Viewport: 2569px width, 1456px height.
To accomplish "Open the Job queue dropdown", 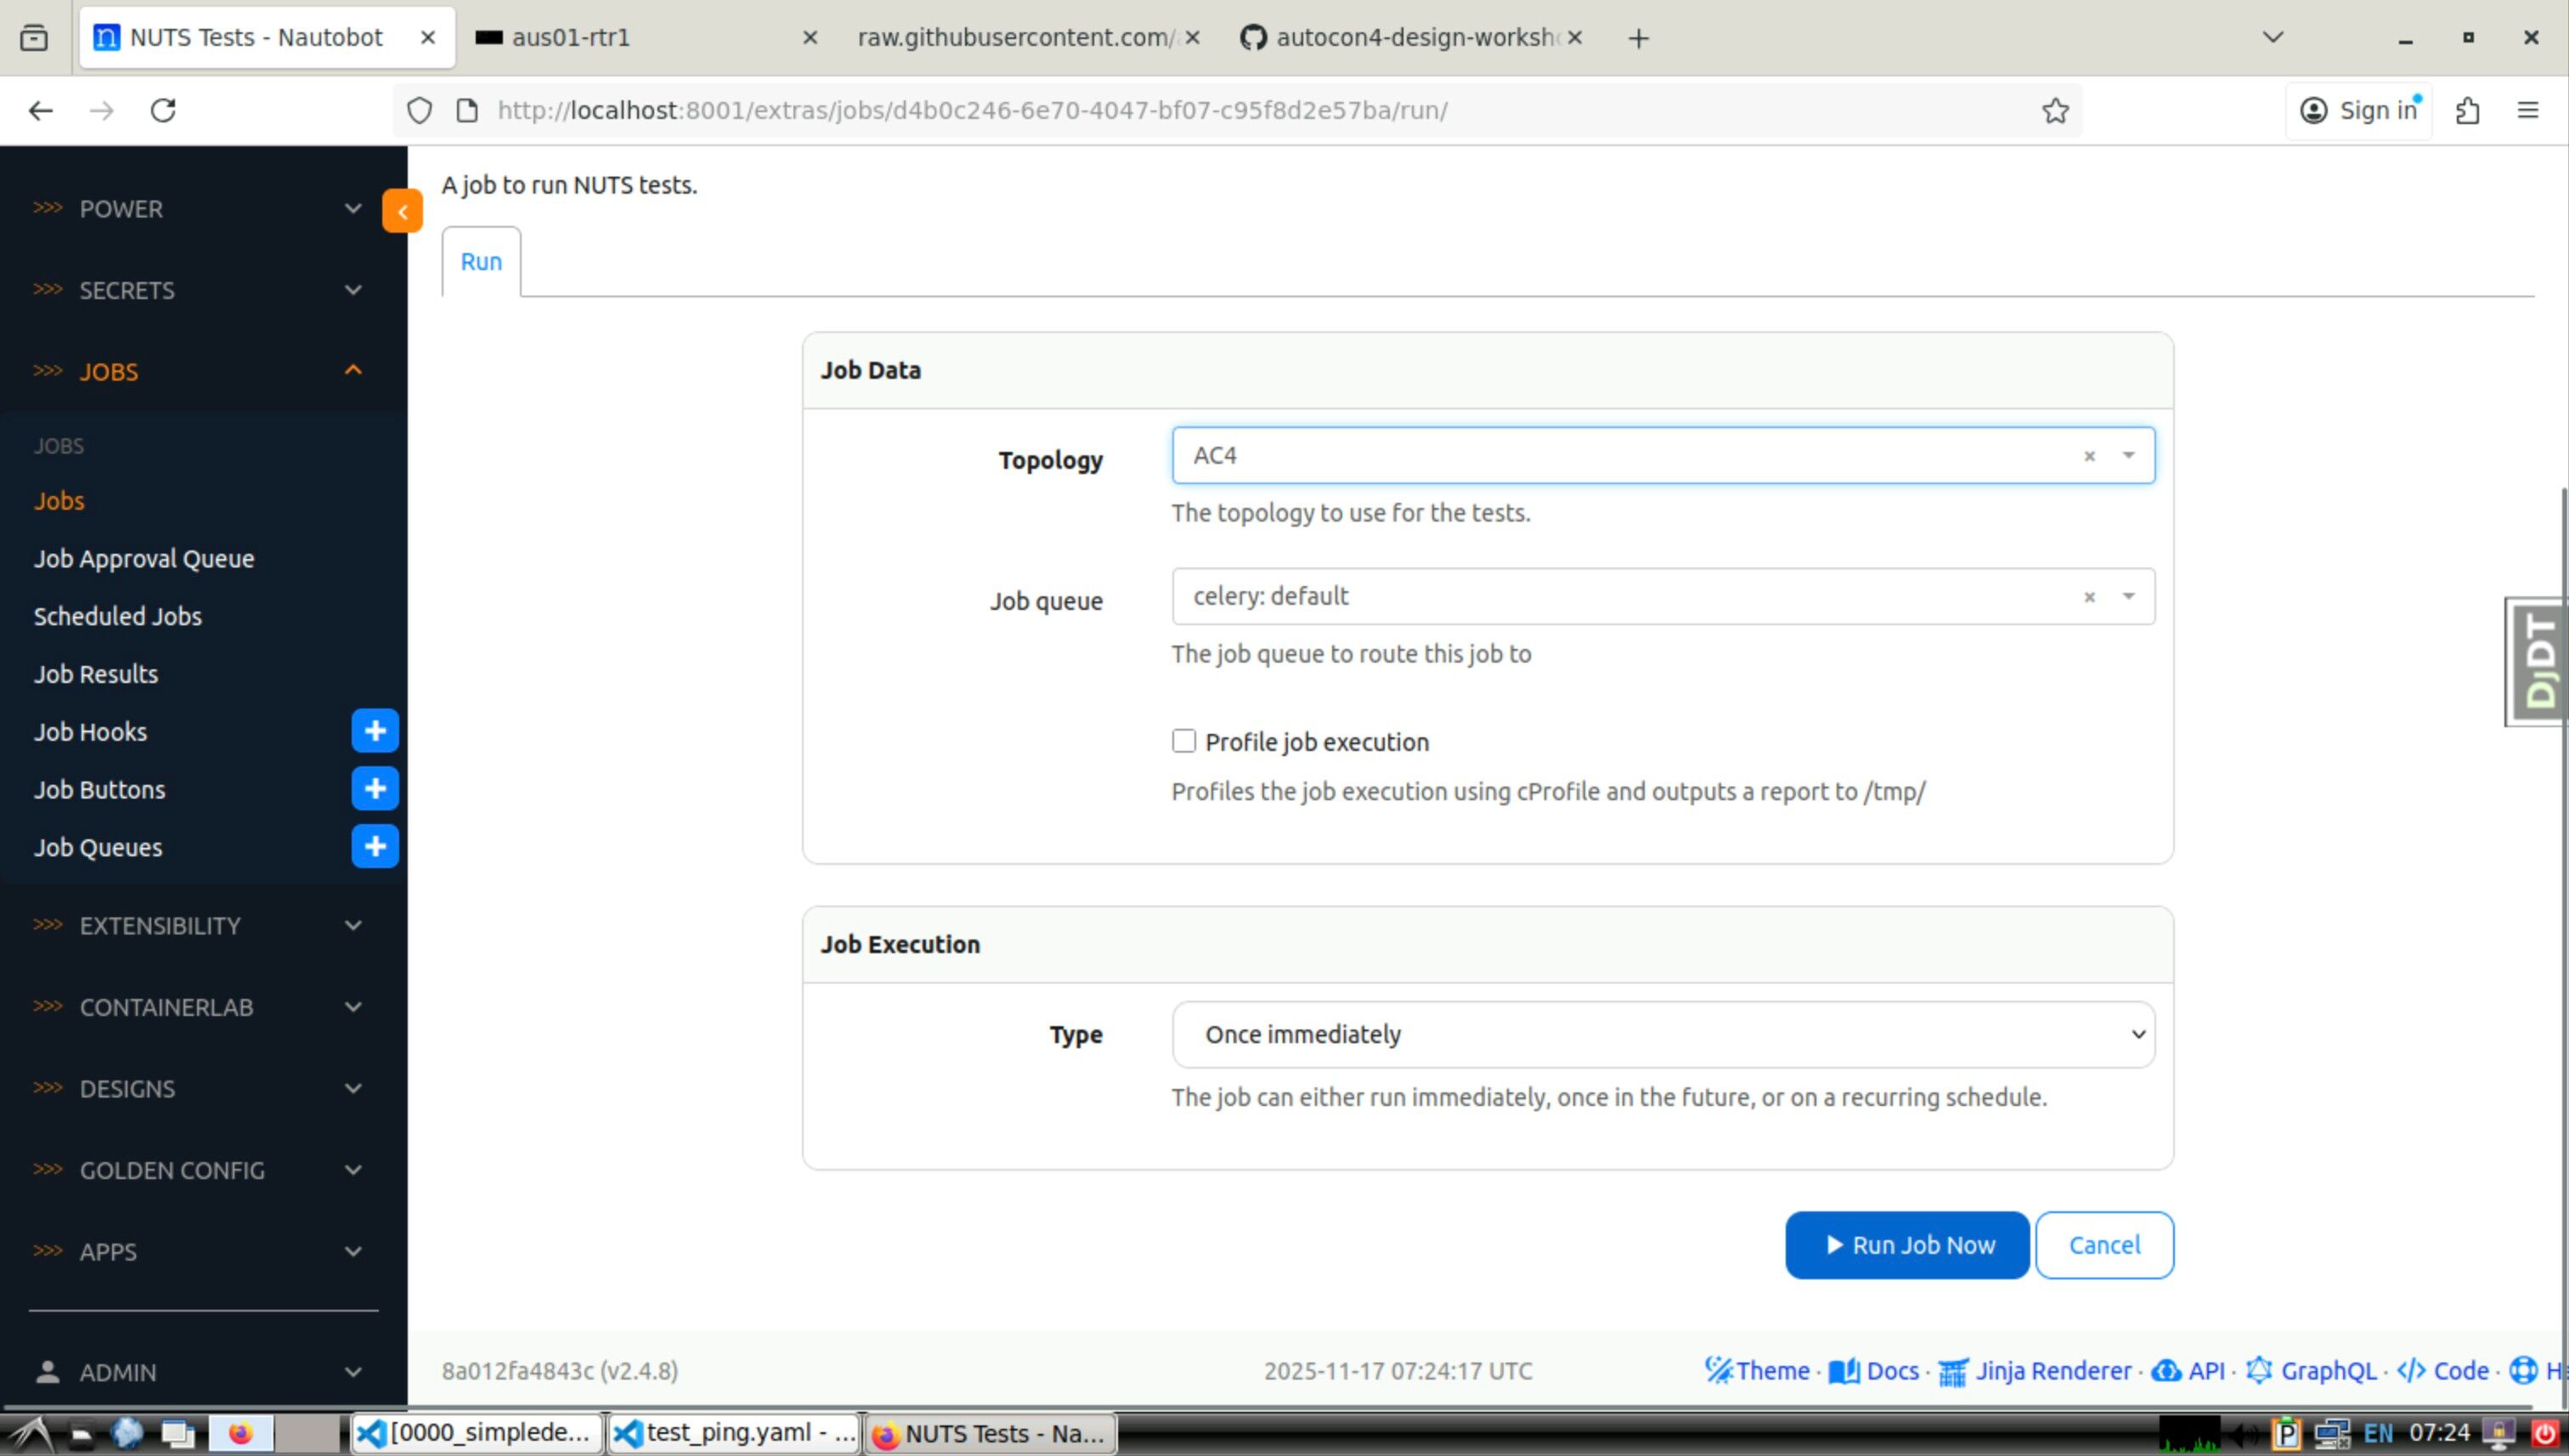I will click(x=2128, y=597).
